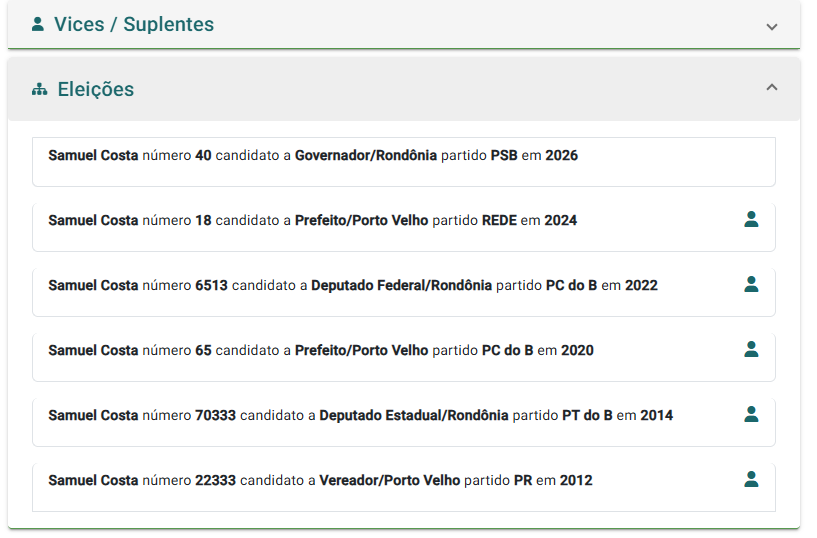Open the 2020 Prefeito/Porto Velho PC do B entry

click(404, 357)
